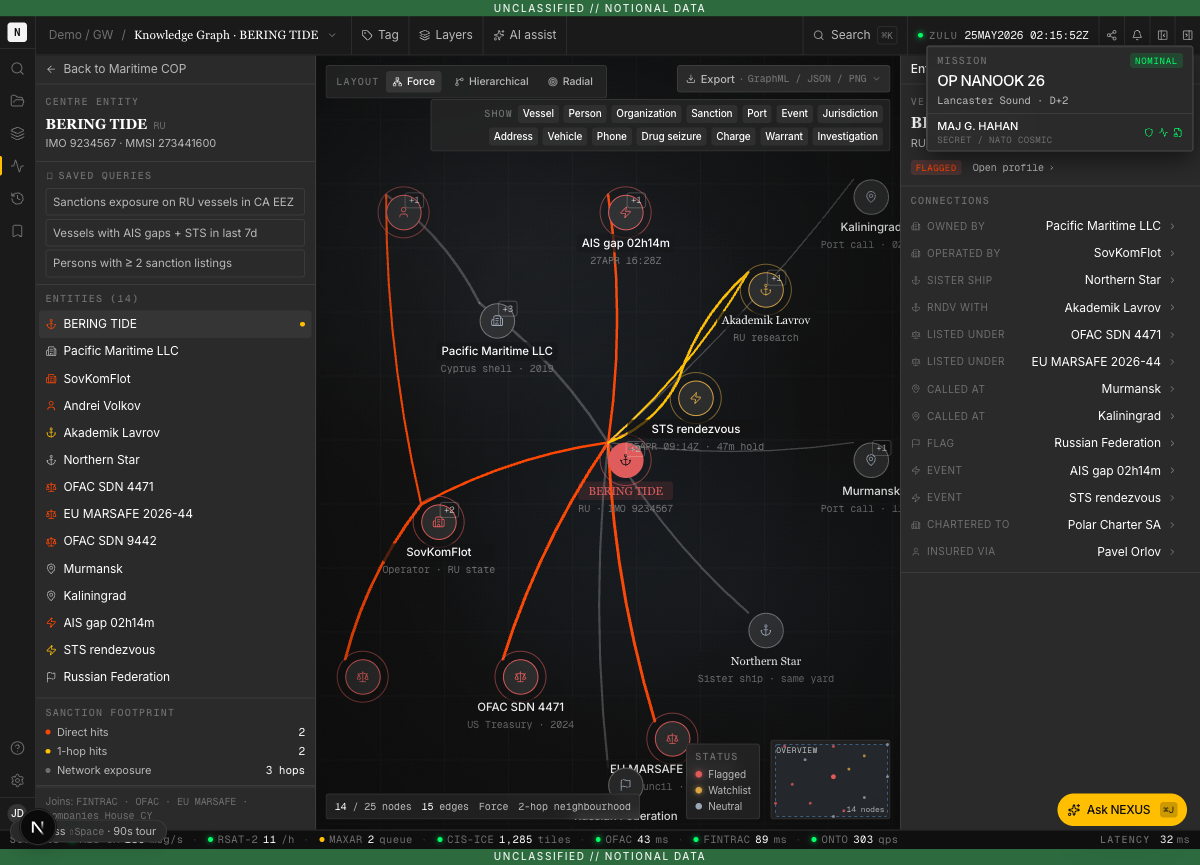Open the Layers menu in top bar
This screenshot has width=1200, height=865.
pos(446,35)
